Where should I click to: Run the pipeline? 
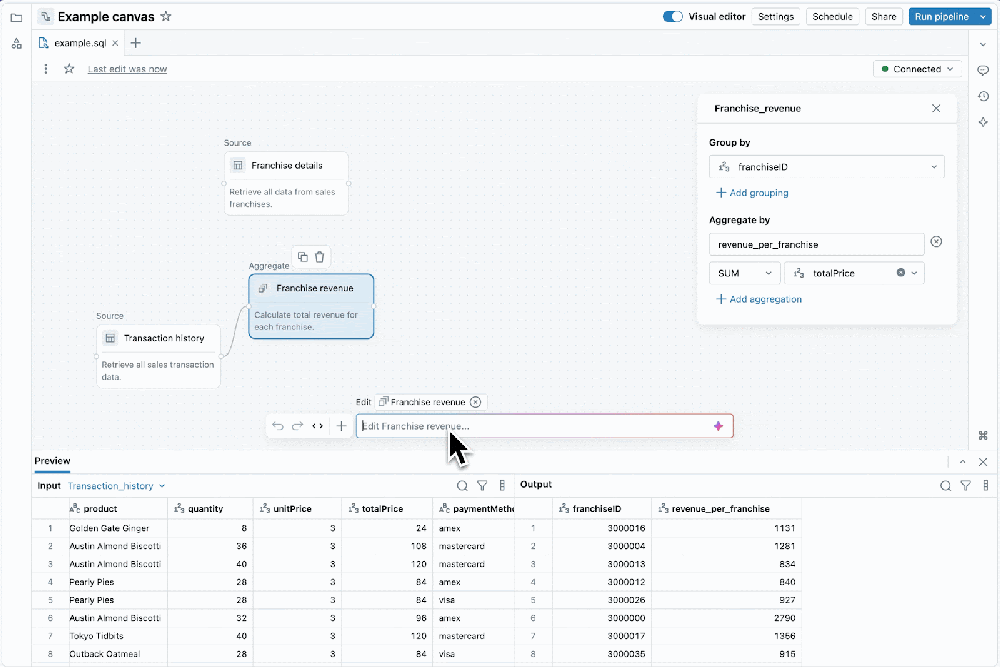[x=941, y=17]
